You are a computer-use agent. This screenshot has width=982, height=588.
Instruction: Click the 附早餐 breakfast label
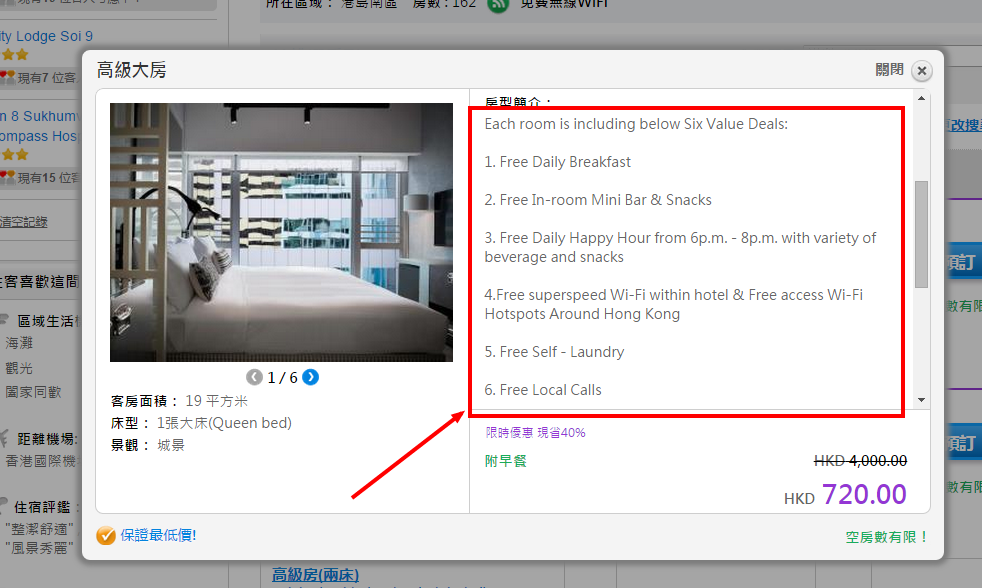505,462
